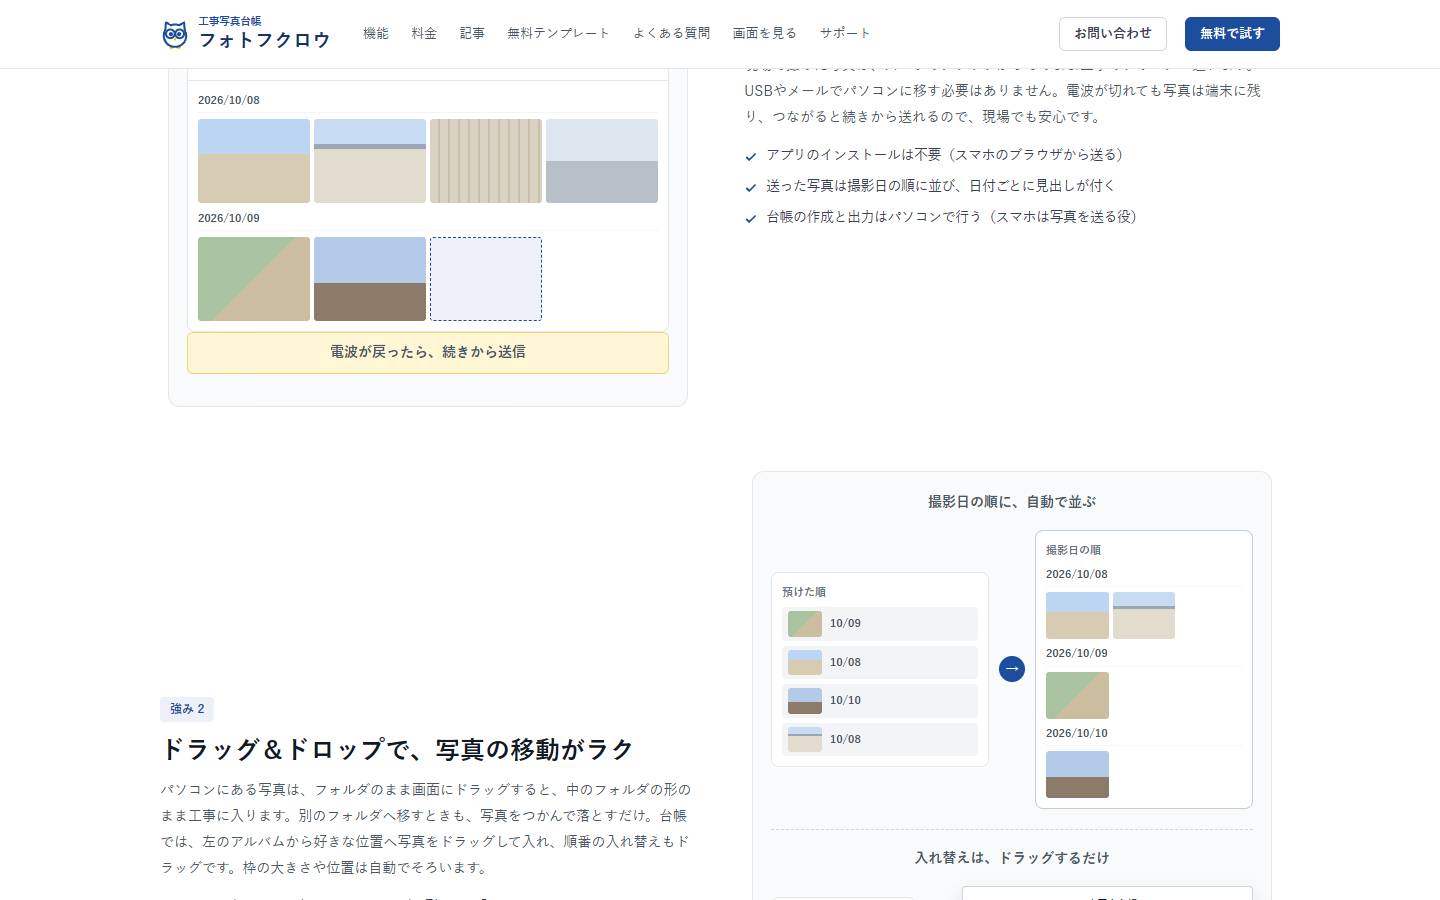The height and width of the screenshot is (900, 1440).
Task: Visit the よくある質問 page
Action: (671, 34)
